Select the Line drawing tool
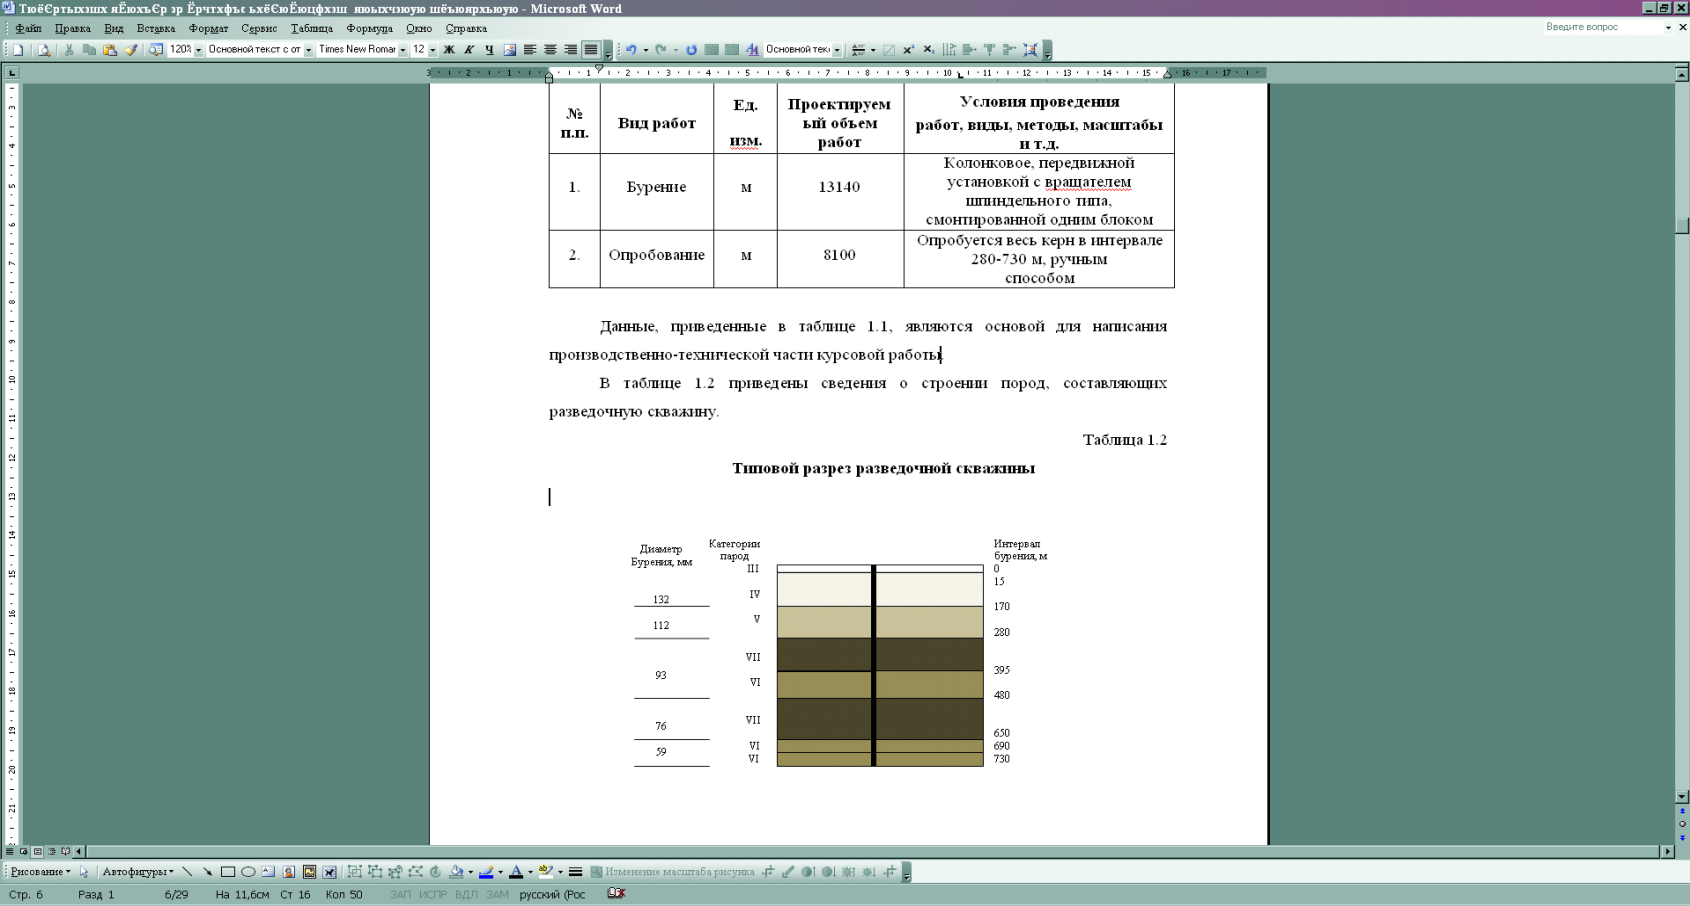The image size is (1690, 906). coord(187,872)
